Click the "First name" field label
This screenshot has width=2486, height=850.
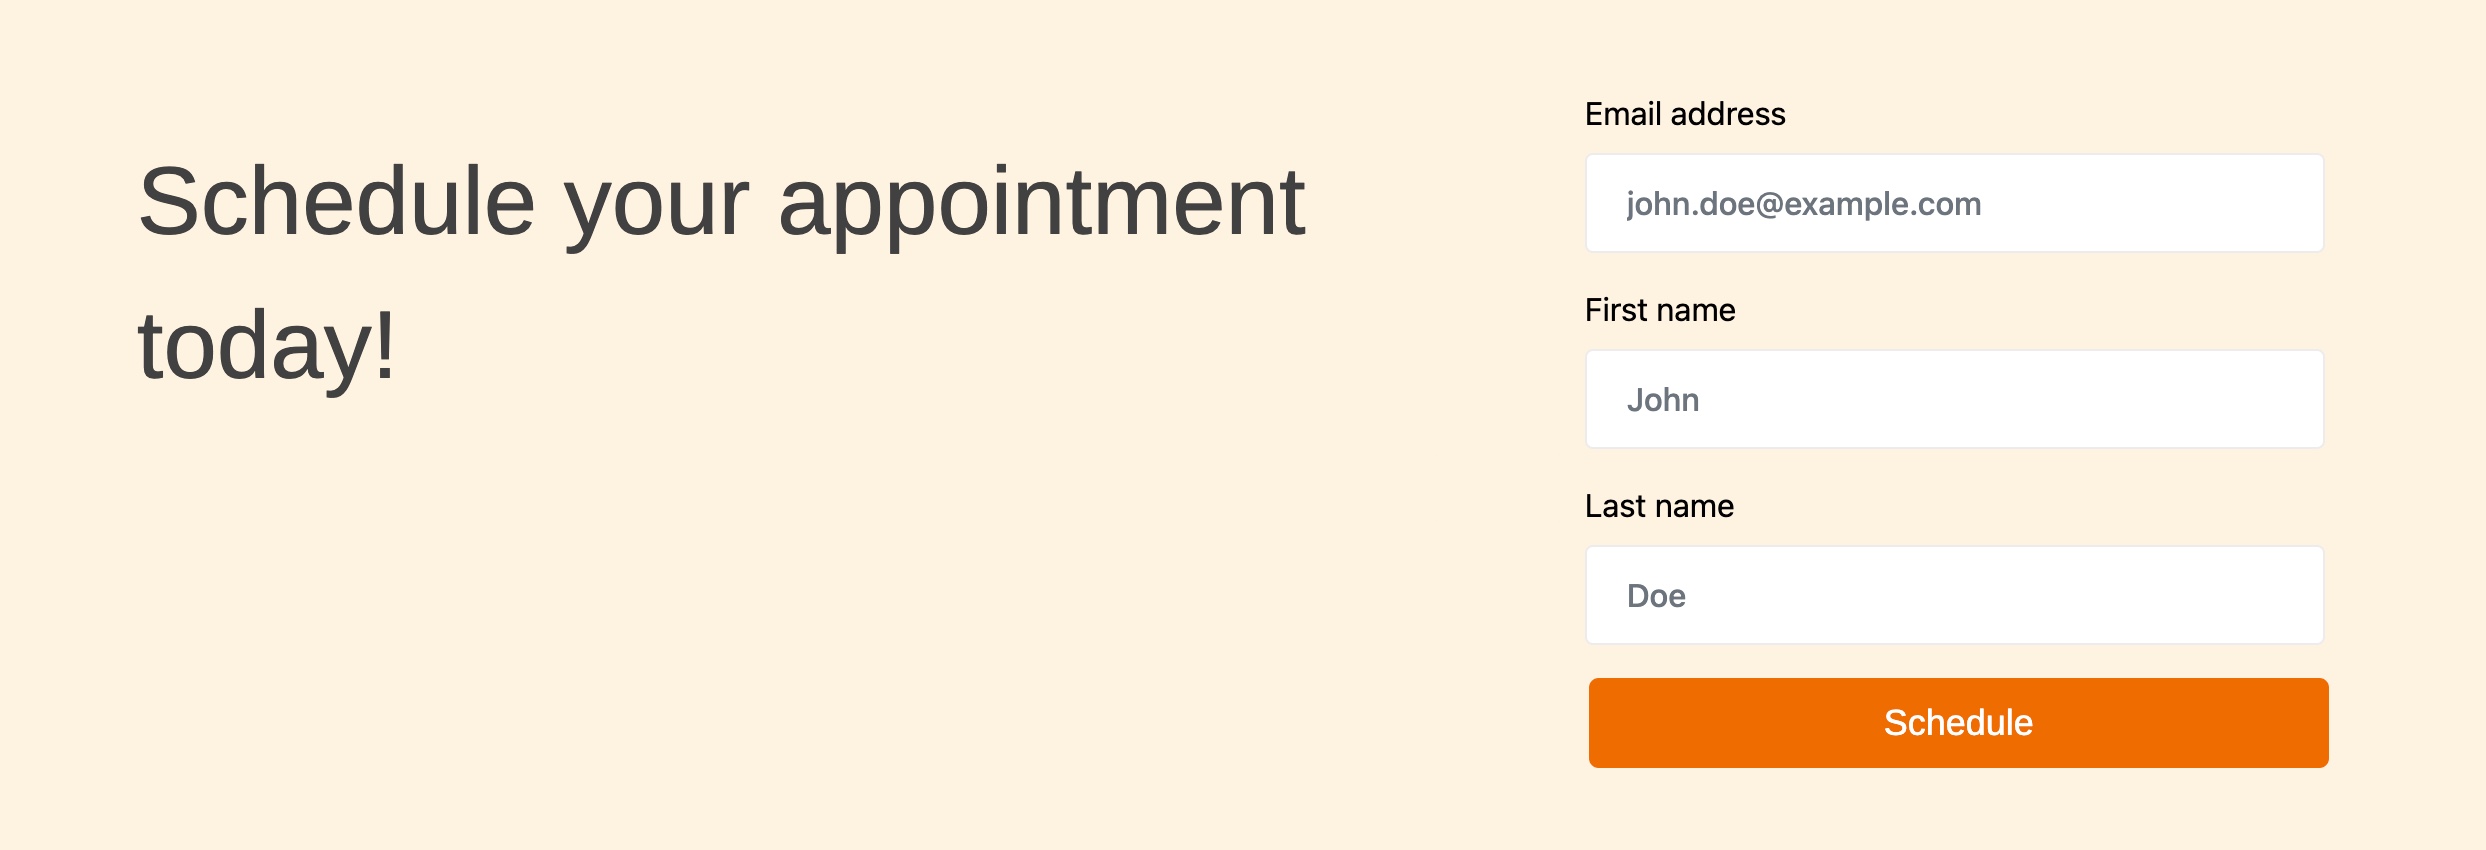tap(1660, 310)
